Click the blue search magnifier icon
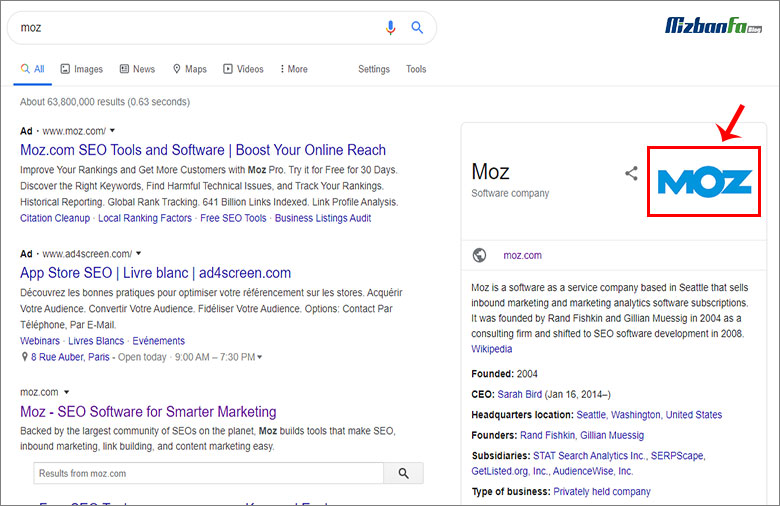 click(x=417, y=27)
